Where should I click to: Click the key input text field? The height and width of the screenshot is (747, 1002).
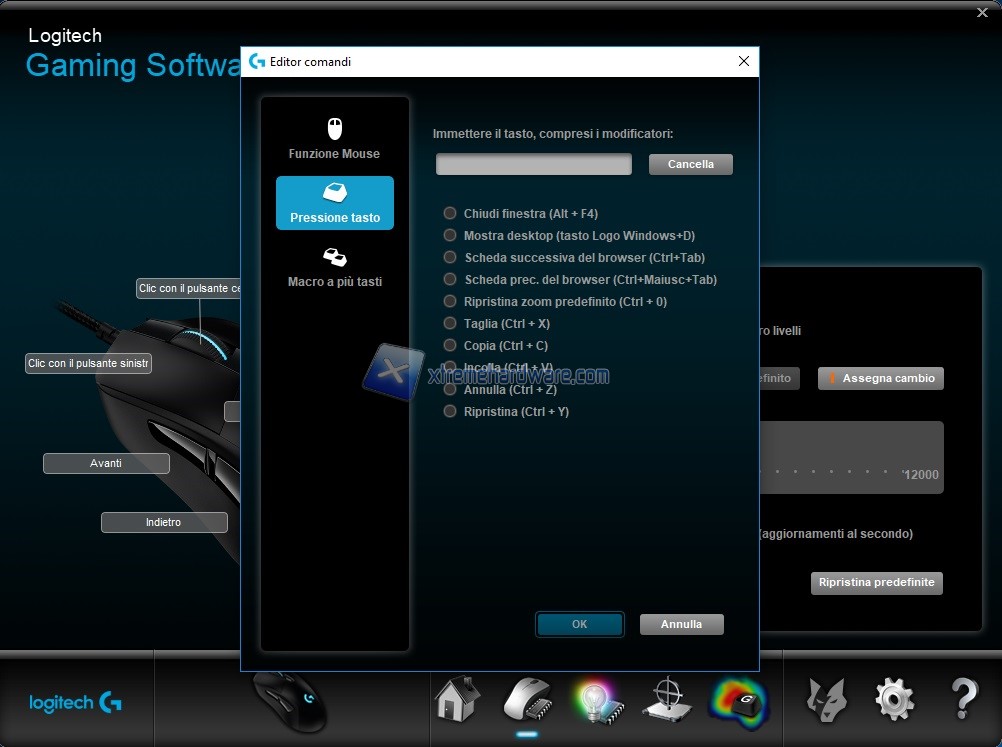534,164
